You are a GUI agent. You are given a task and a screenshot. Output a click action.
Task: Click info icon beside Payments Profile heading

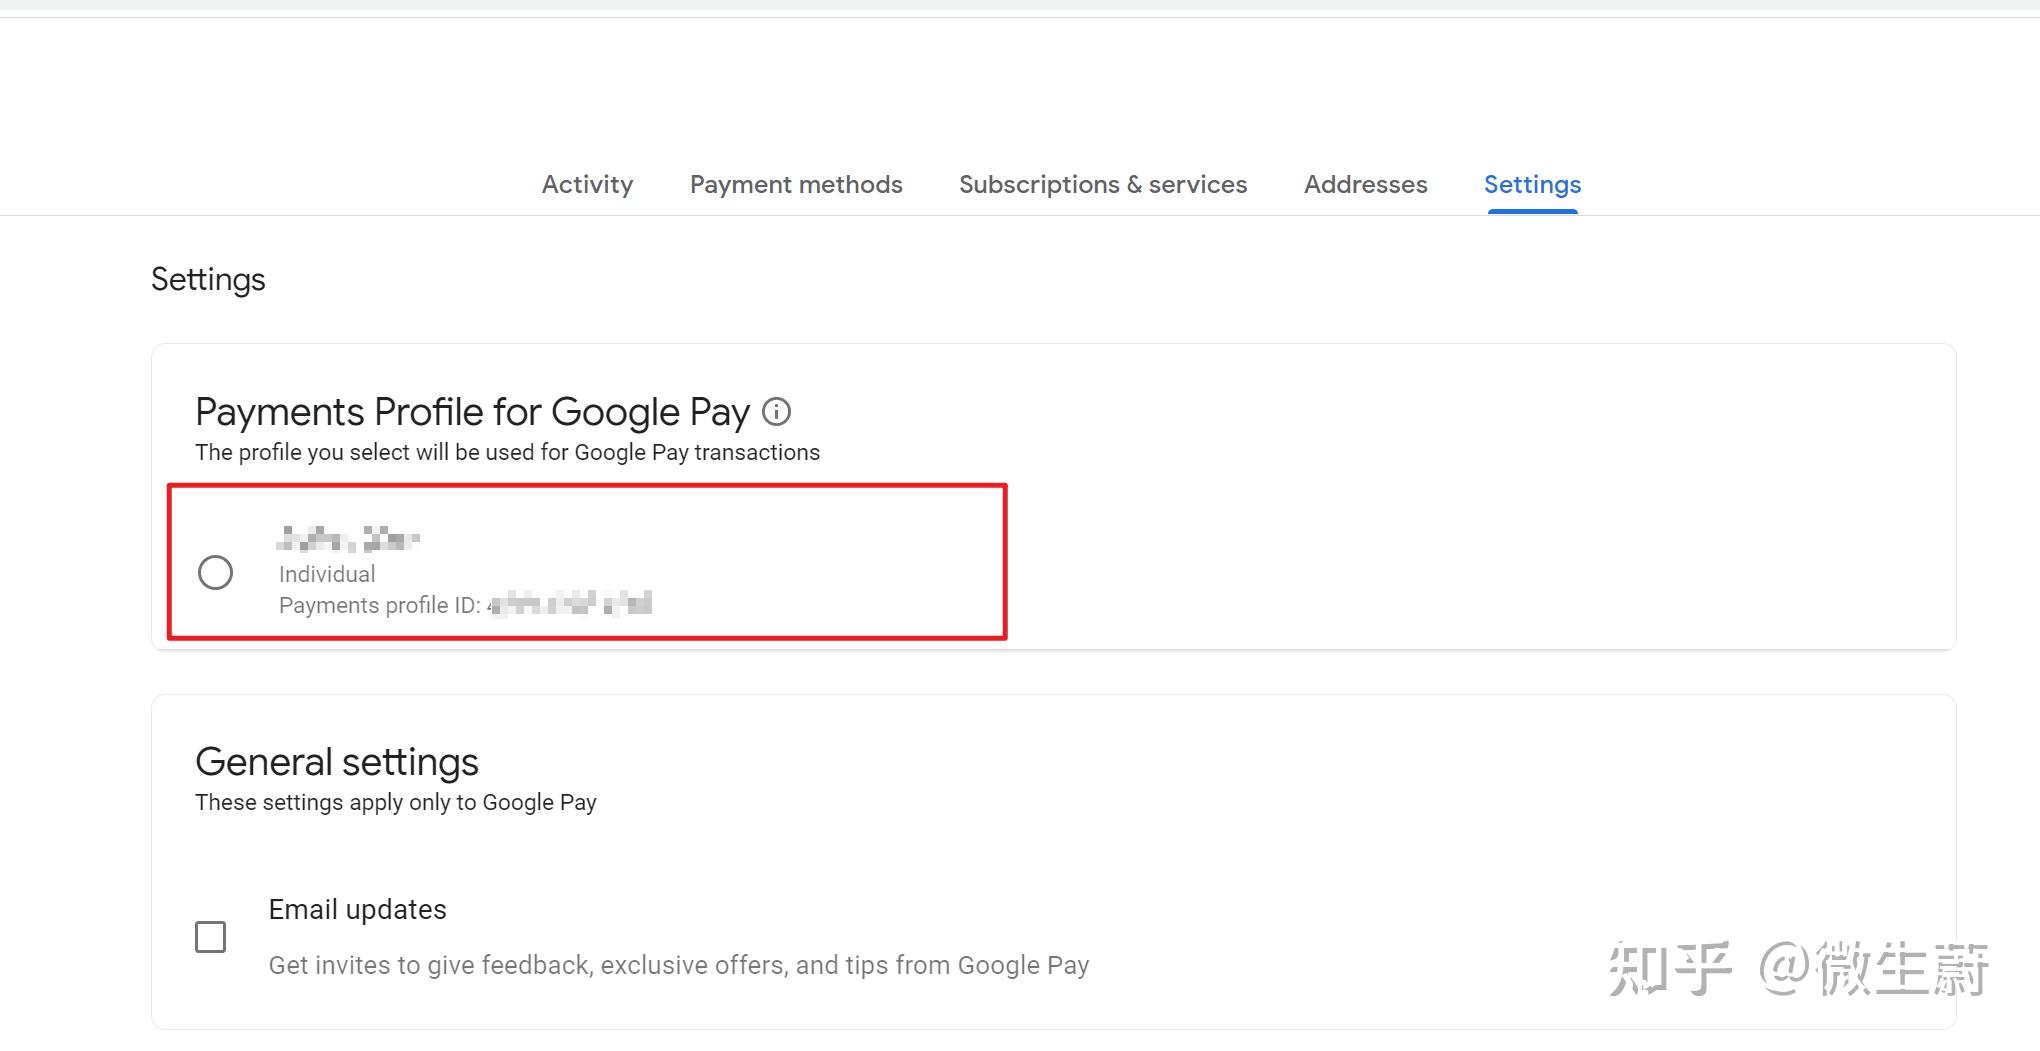click(x=776, y=412)
